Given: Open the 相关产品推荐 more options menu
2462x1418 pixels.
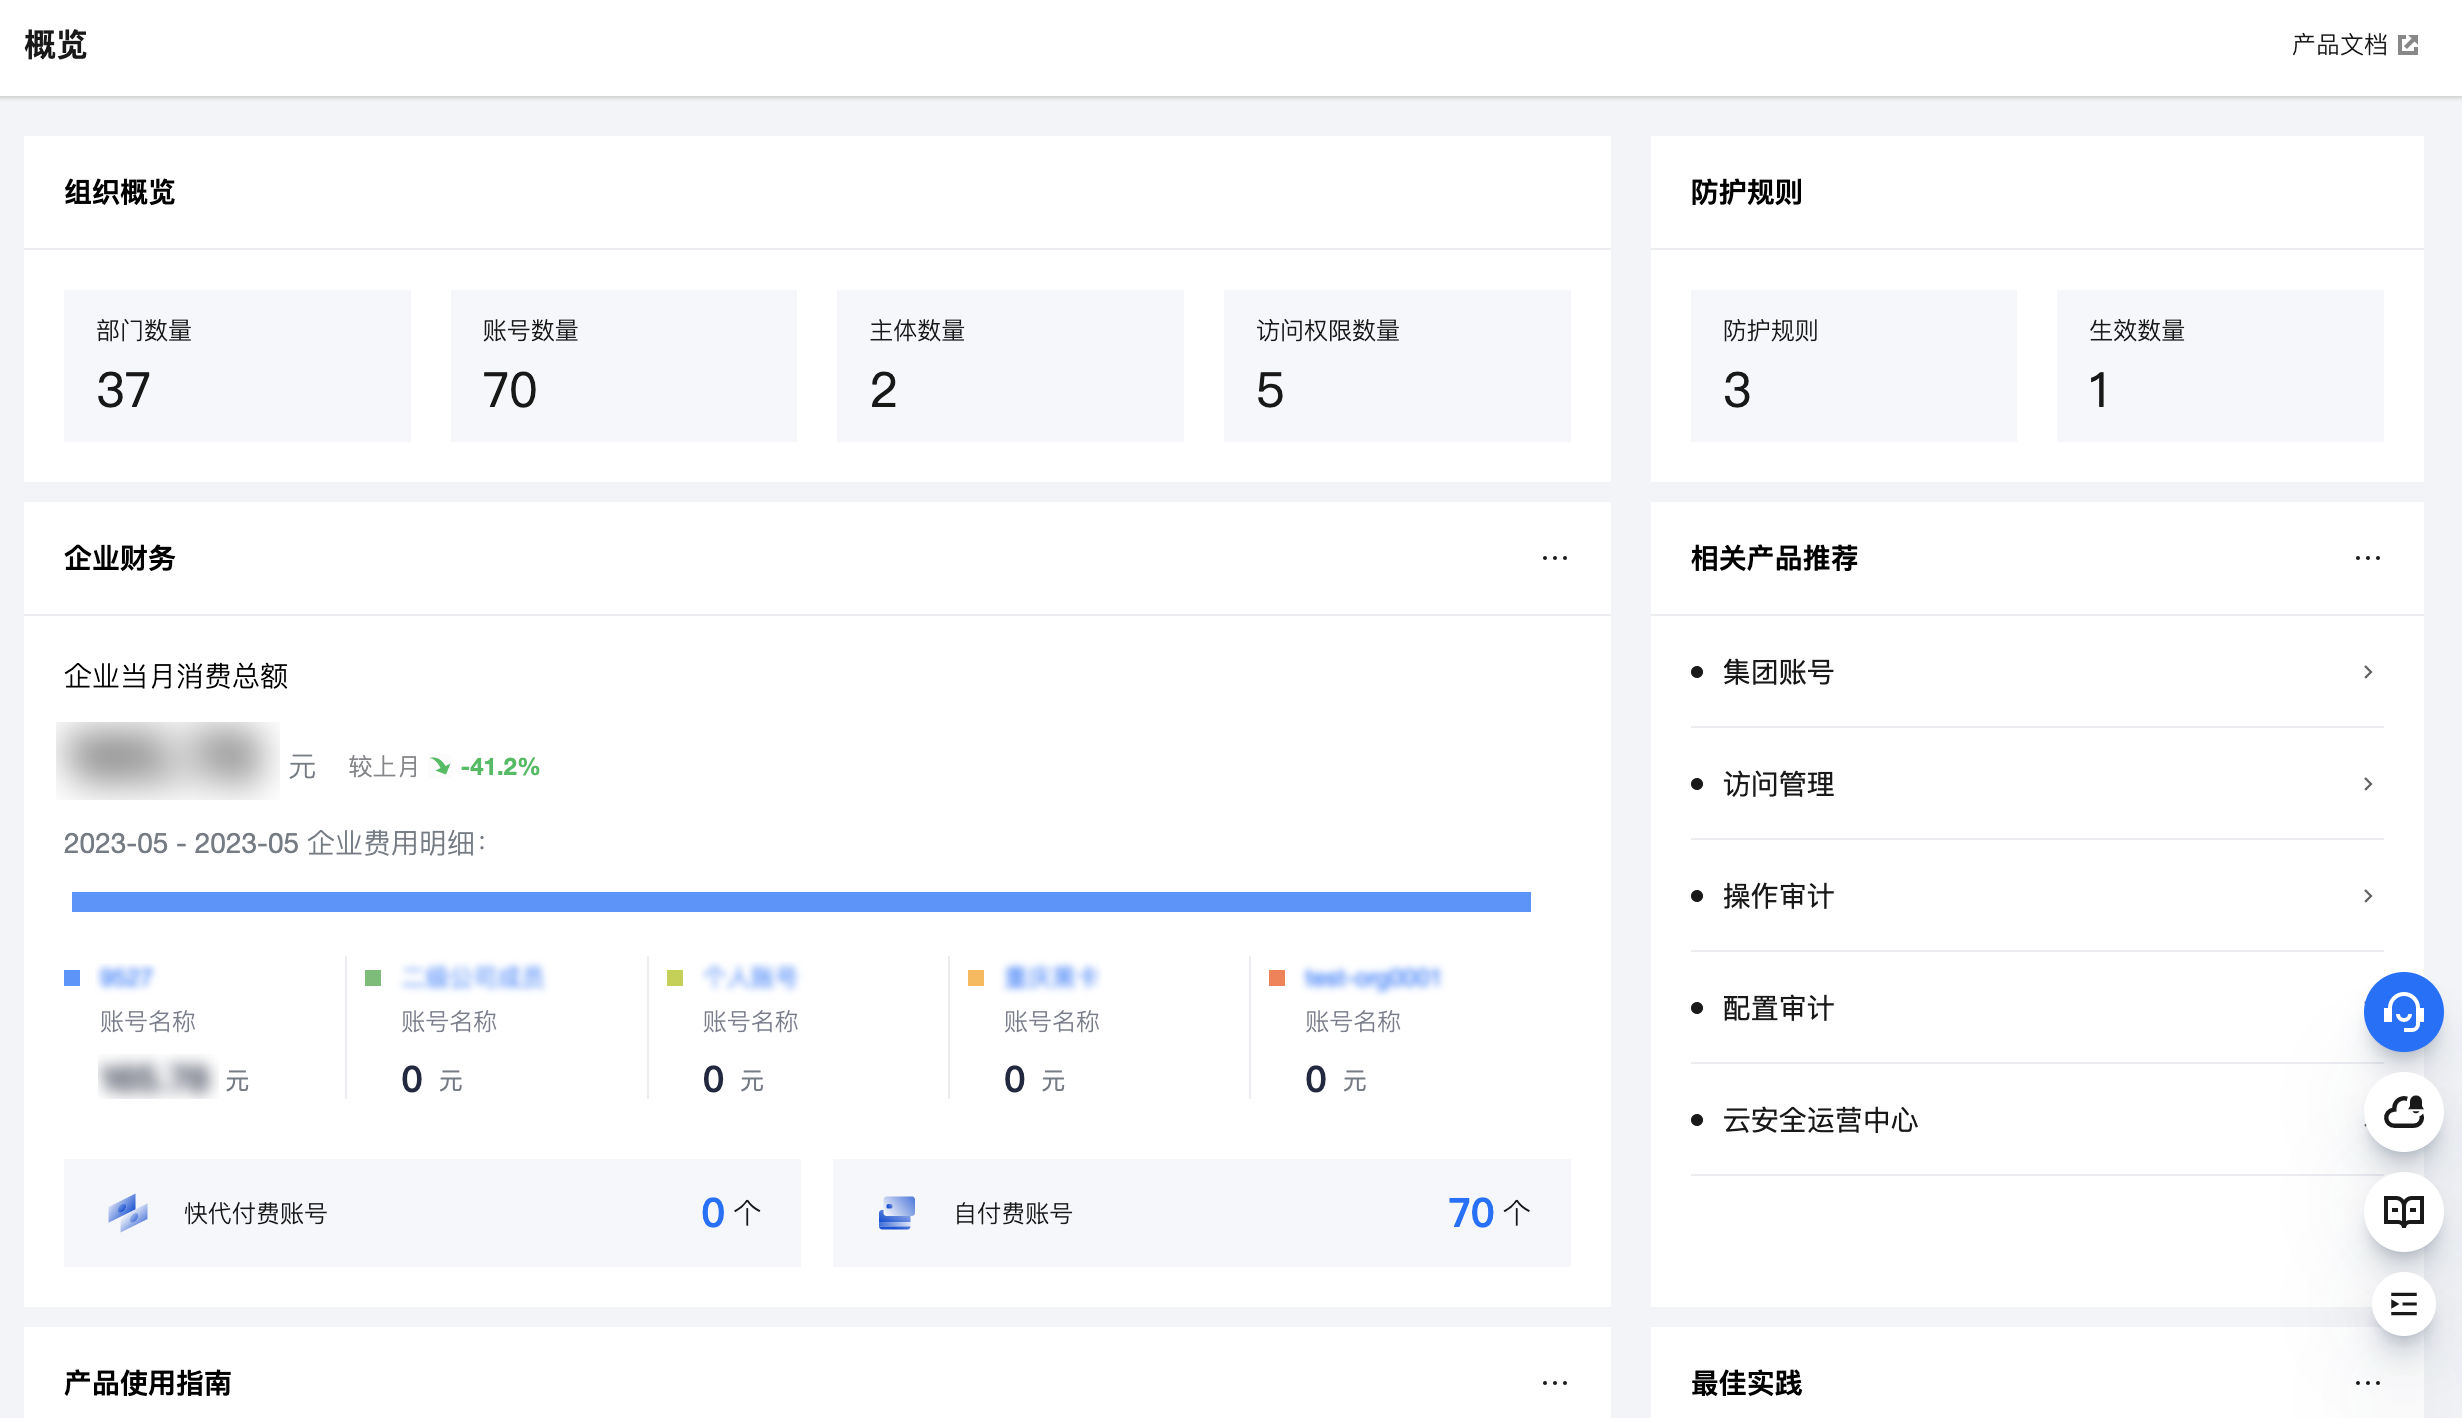Looking at the screenshot, I should (x=2367, y=558).
